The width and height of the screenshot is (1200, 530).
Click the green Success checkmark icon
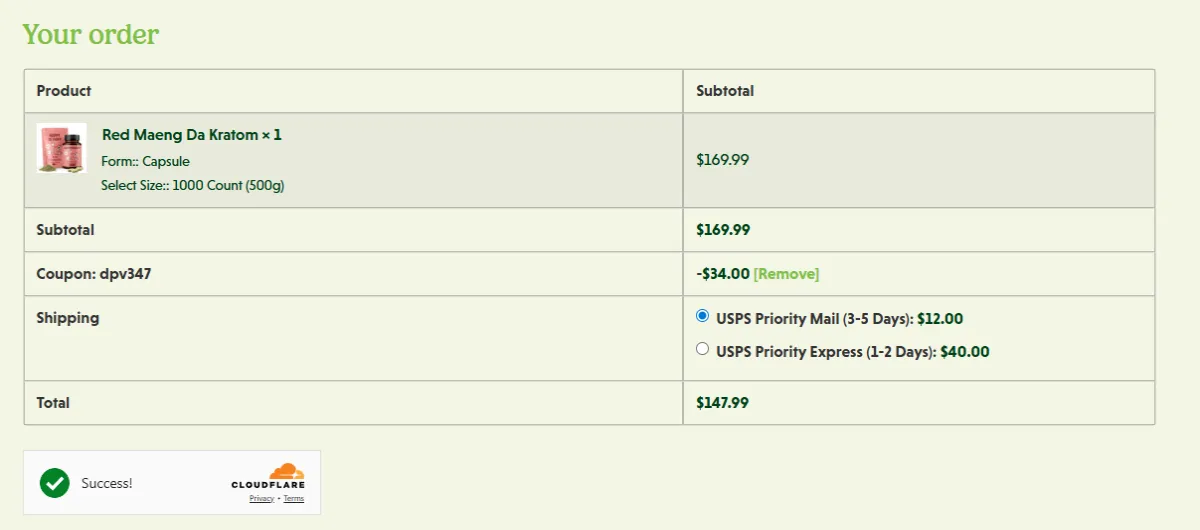click(x=55, y=483)
